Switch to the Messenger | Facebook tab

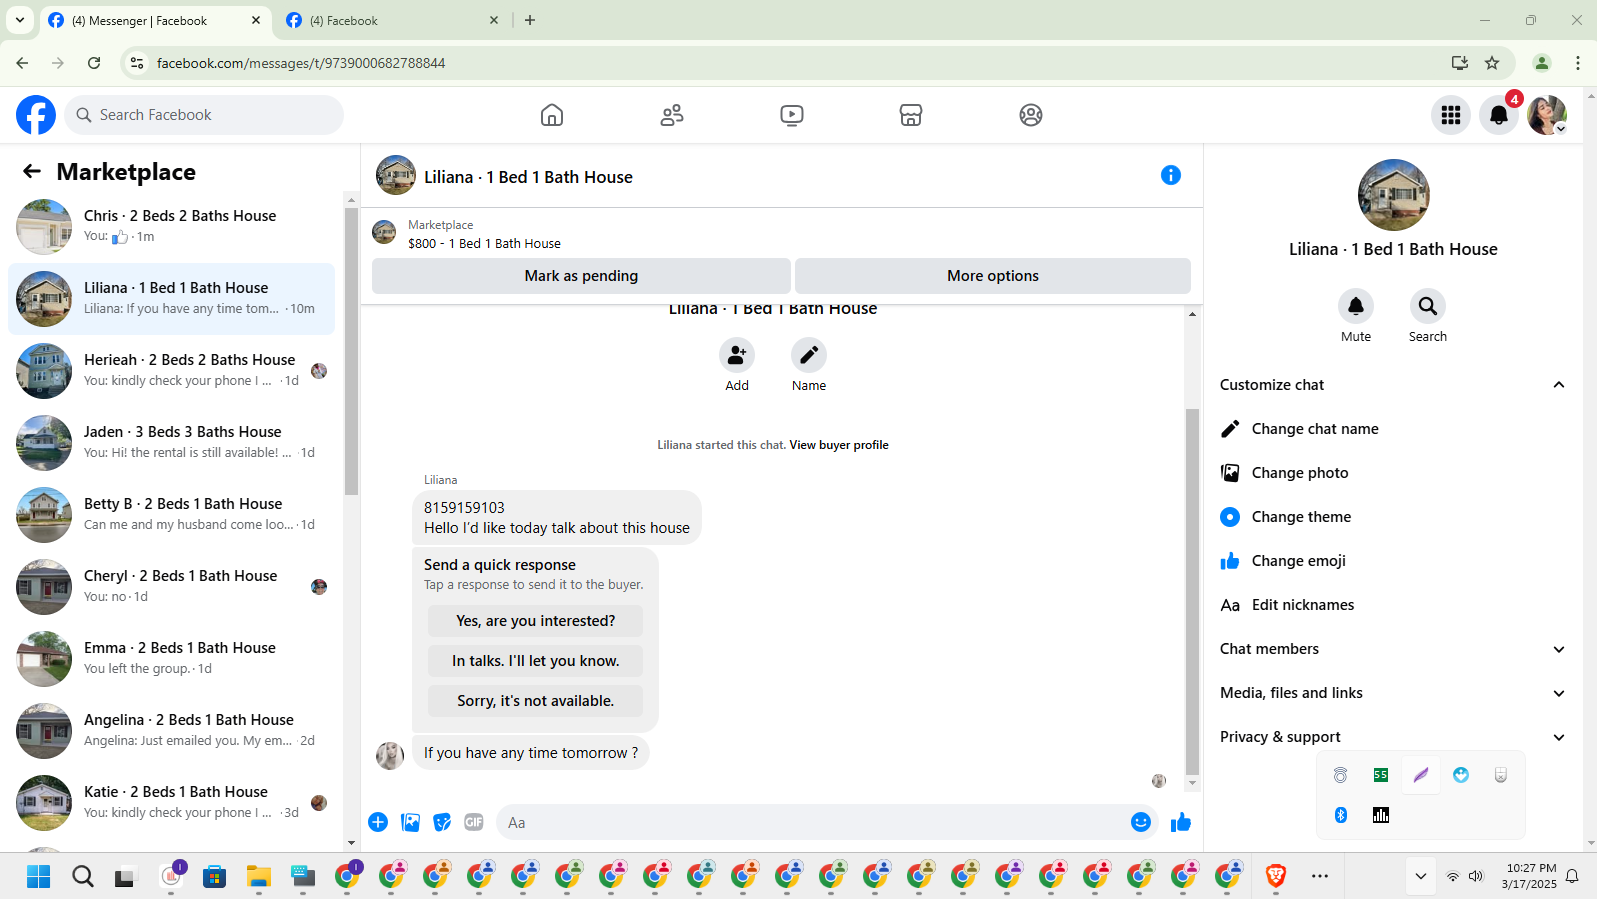pos(155,21)
